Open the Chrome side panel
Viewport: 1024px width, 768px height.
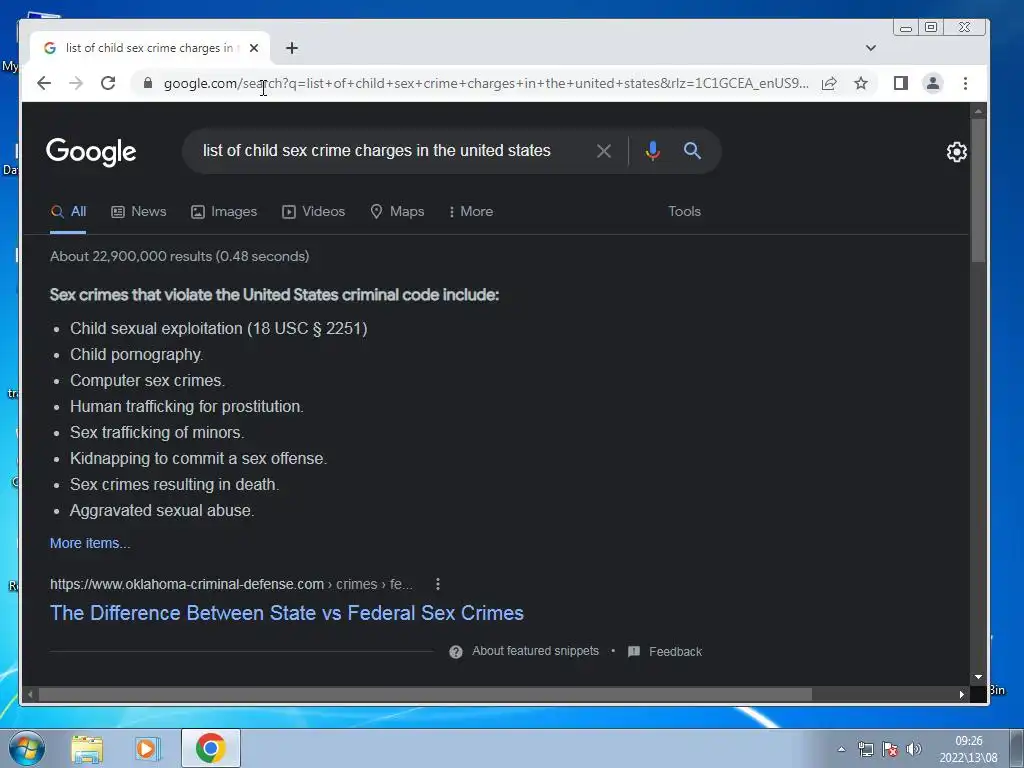901,83
